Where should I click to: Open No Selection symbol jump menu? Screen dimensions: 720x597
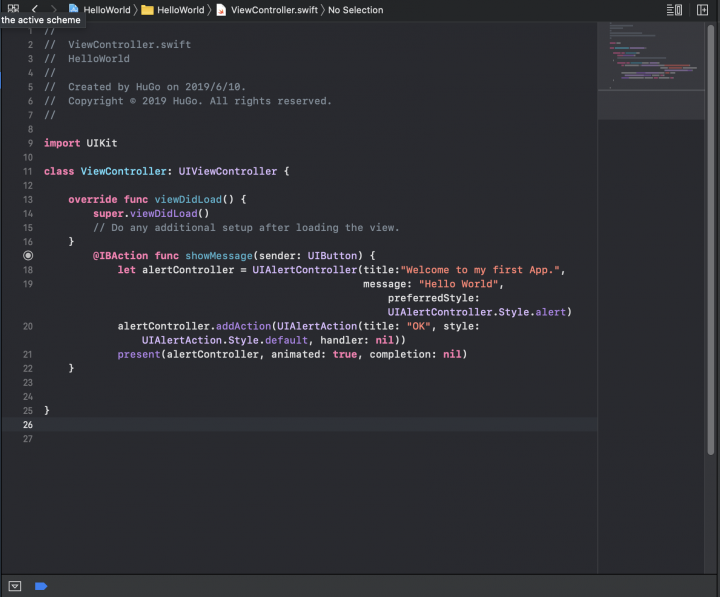pyautogui.click(x=355, y=10)
